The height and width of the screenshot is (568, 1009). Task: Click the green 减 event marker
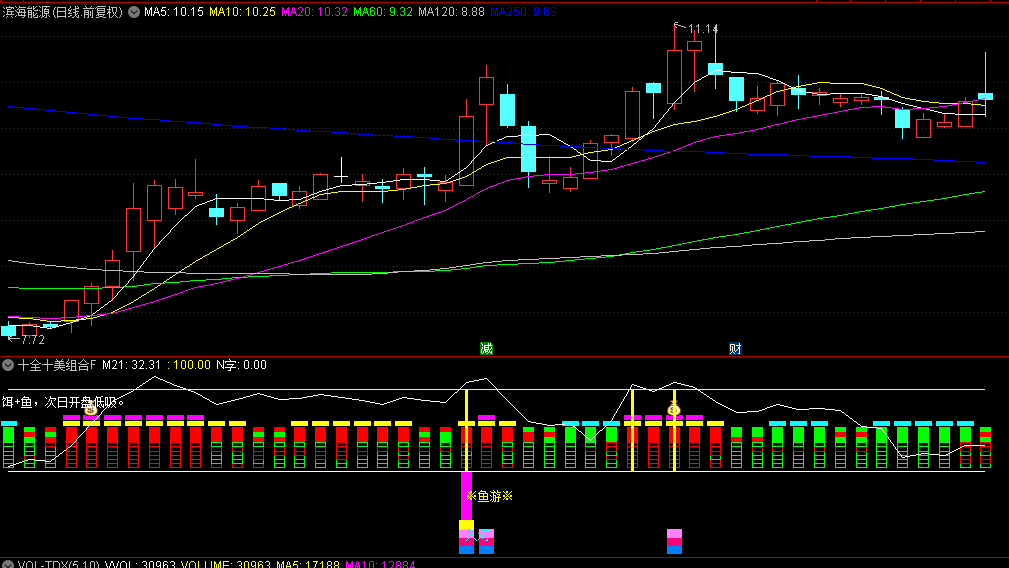[486, 349]
